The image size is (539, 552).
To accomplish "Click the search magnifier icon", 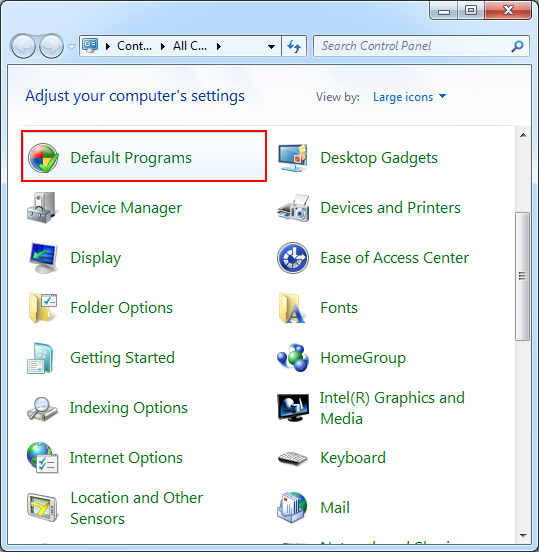I will pyautogui.click(x=517, y=46).
